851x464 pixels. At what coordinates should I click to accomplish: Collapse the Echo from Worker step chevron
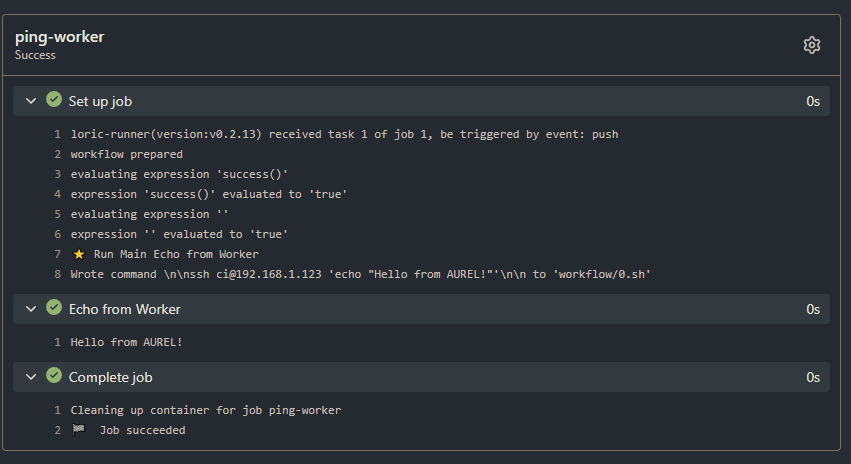pos(31,309)
